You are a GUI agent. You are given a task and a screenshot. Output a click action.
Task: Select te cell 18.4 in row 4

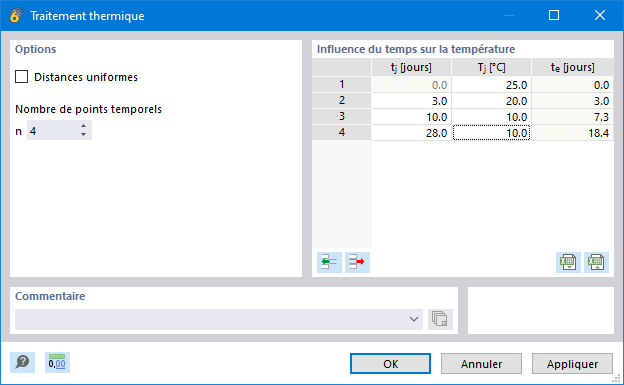(573, 133)
